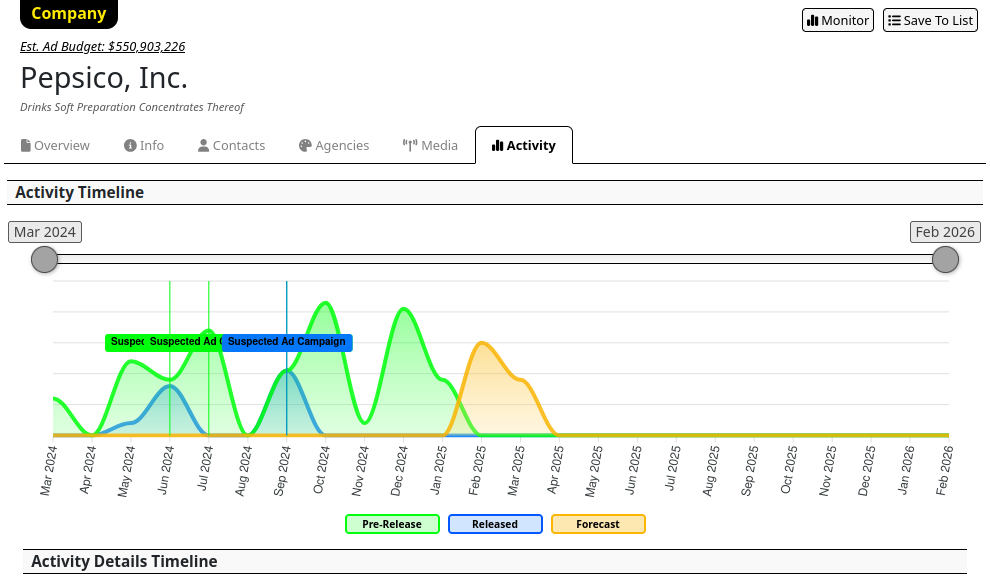Select the Agencies tab
This screenshot has height=588, width=990.
[333, 145]
